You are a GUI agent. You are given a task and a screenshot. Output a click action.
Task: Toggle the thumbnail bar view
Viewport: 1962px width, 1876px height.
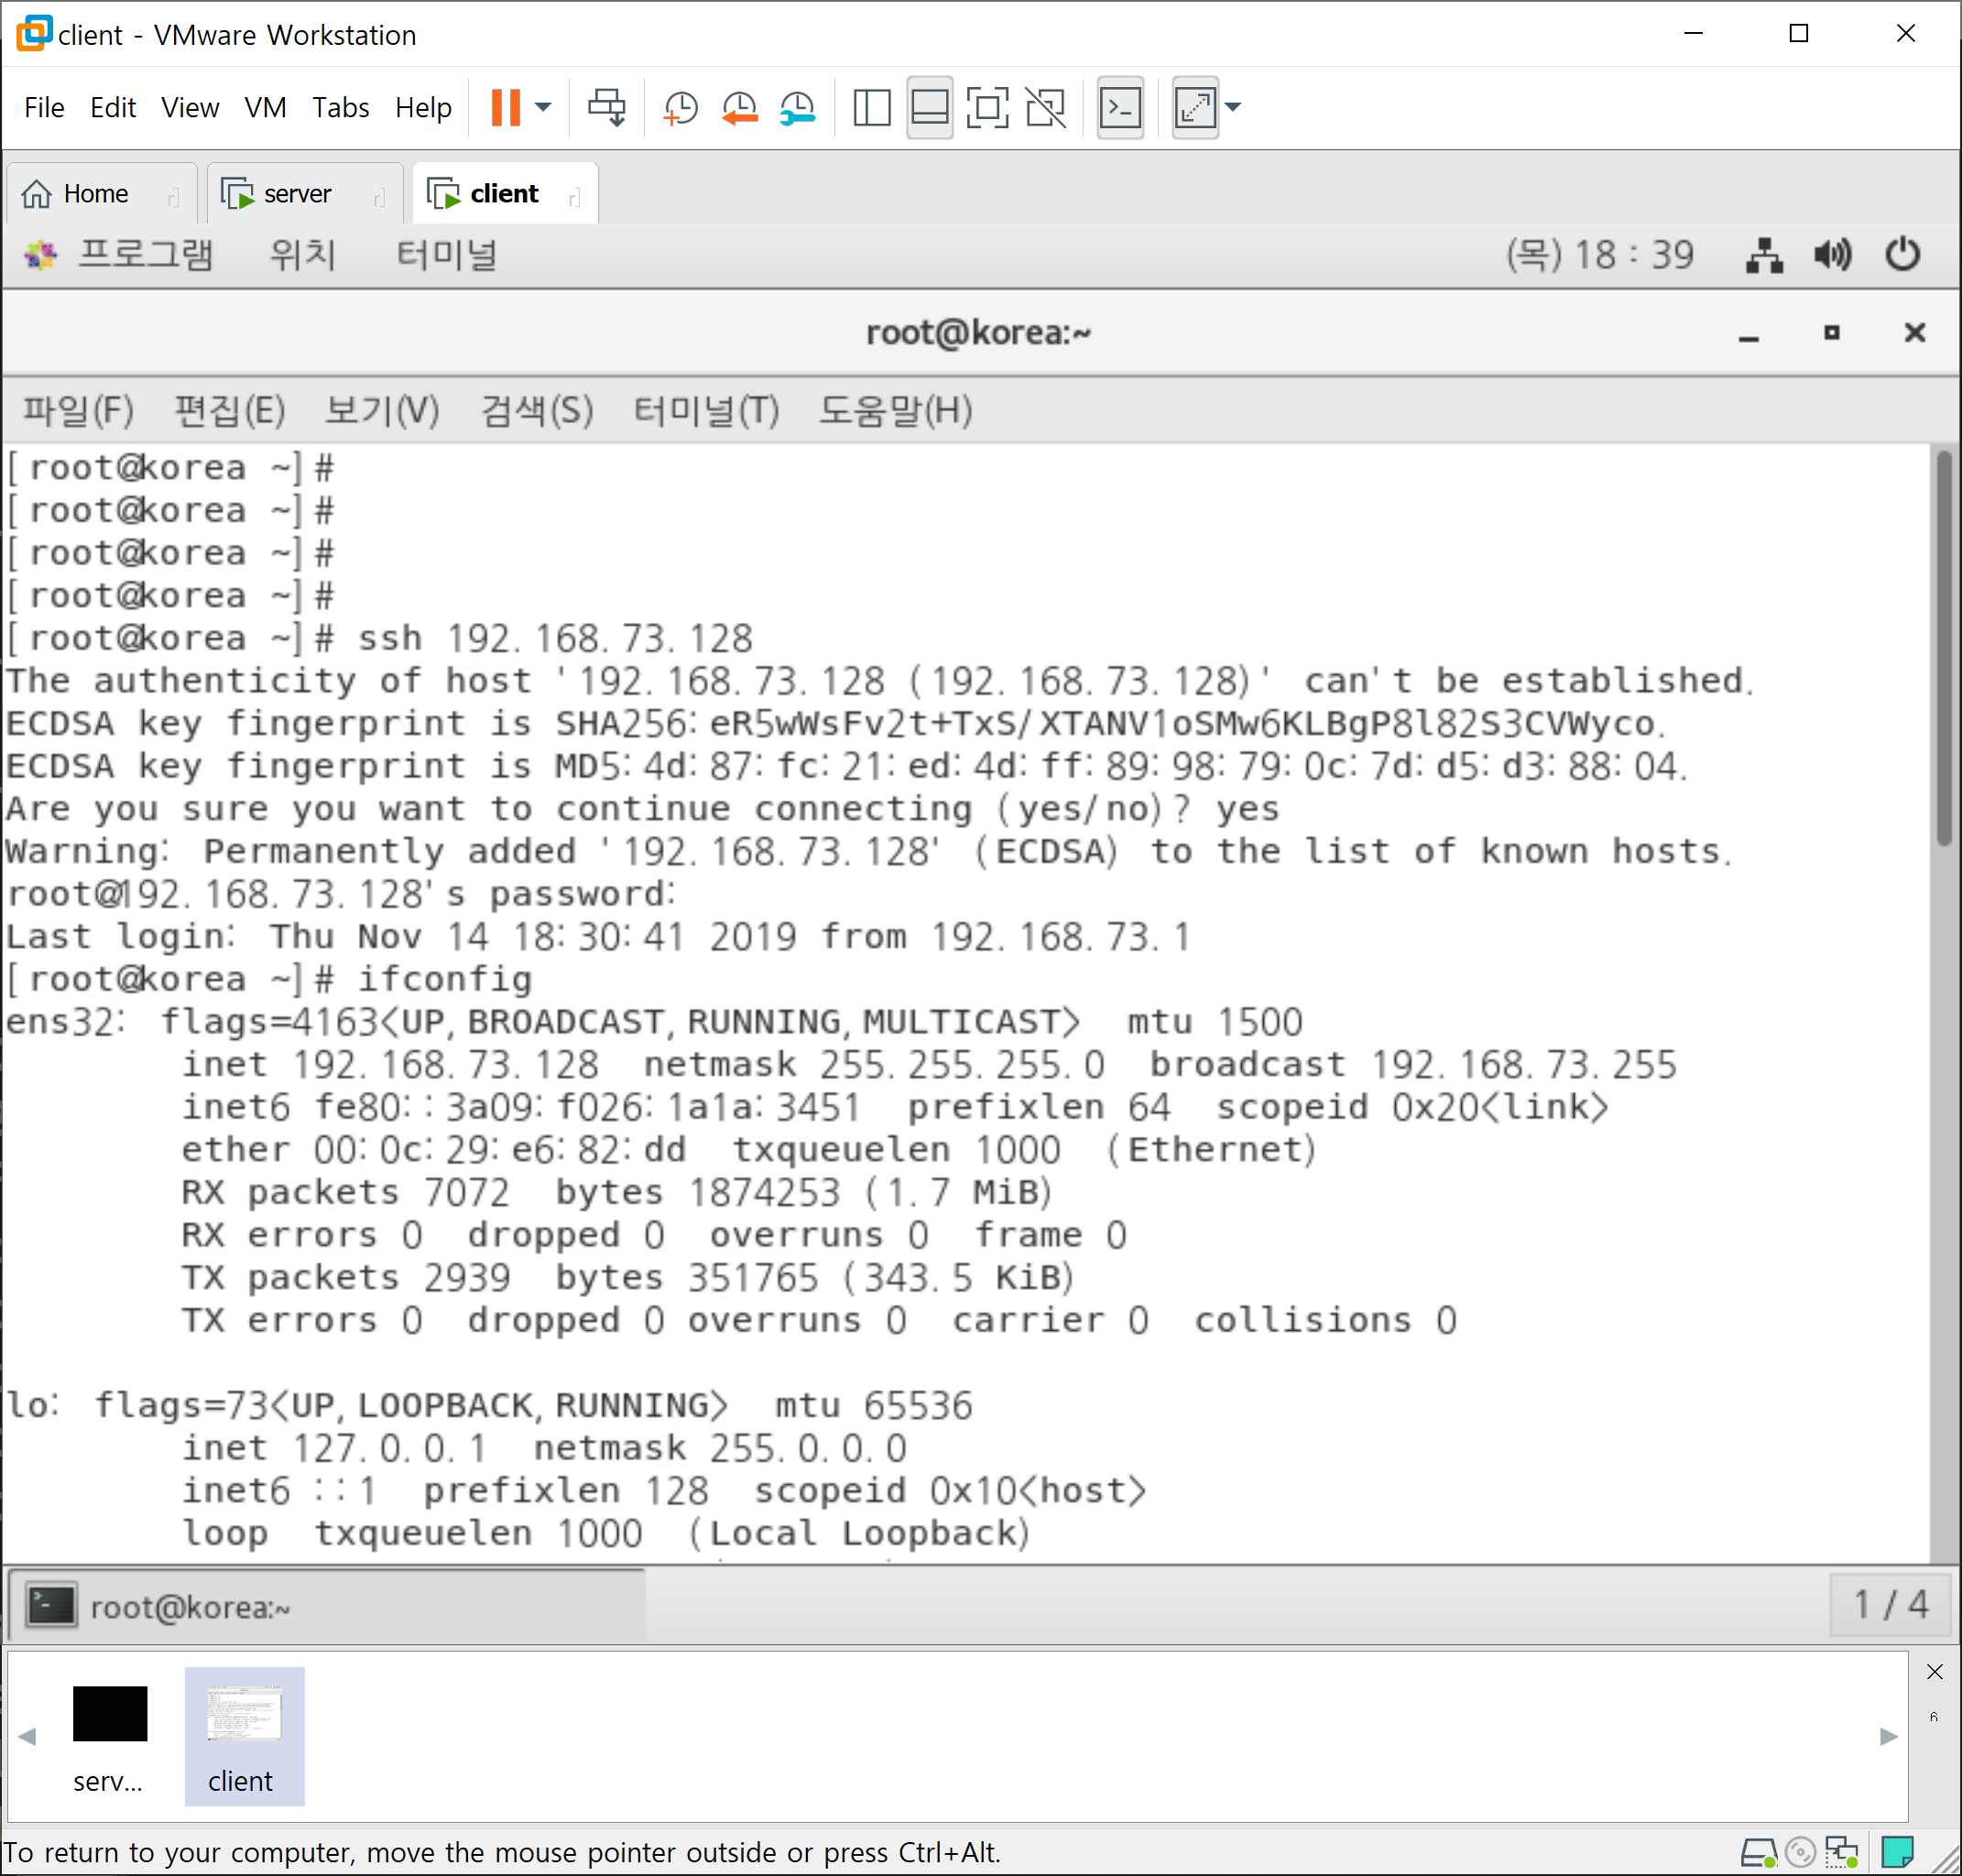(x=930, y=107)
